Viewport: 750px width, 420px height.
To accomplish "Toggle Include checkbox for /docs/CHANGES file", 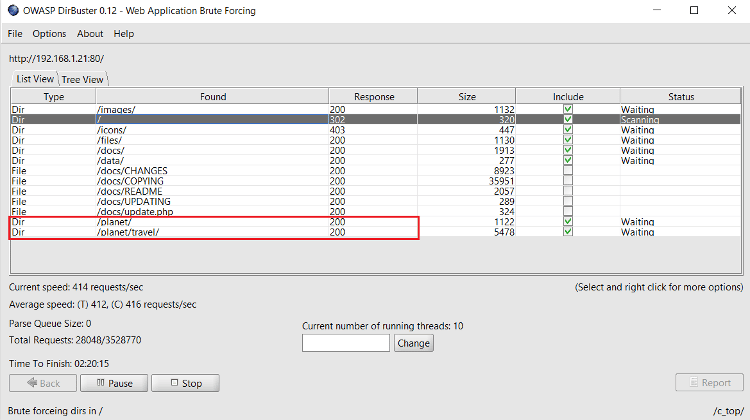I will tap(568, 171).
